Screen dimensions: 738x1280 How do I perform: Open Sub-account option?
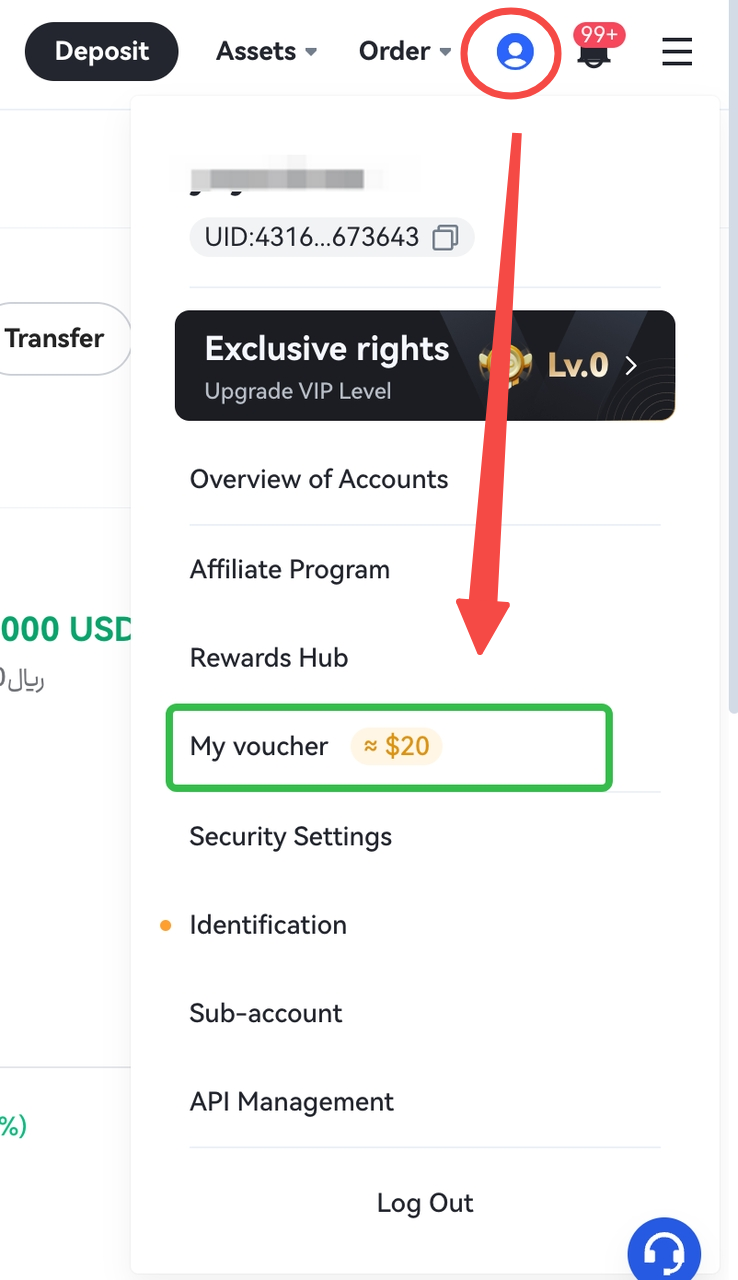pos(266,1013)
